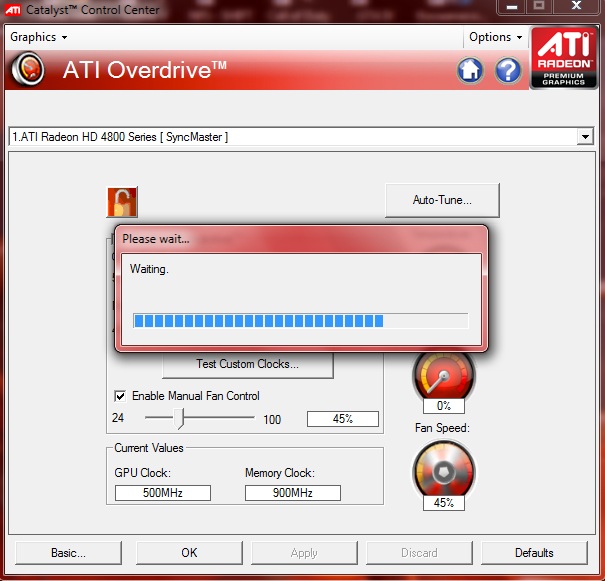Close the Catalyst Control Center window
The width and height of the screenshot is (605, 581).
coord(576,6)
